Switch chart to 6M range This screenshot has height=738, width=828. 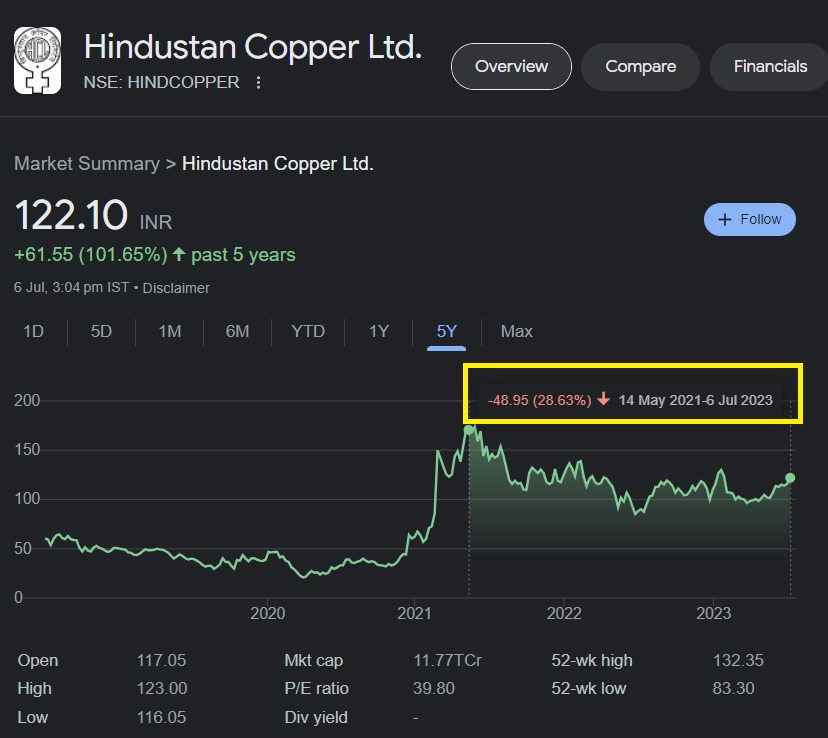click(237, 332)
